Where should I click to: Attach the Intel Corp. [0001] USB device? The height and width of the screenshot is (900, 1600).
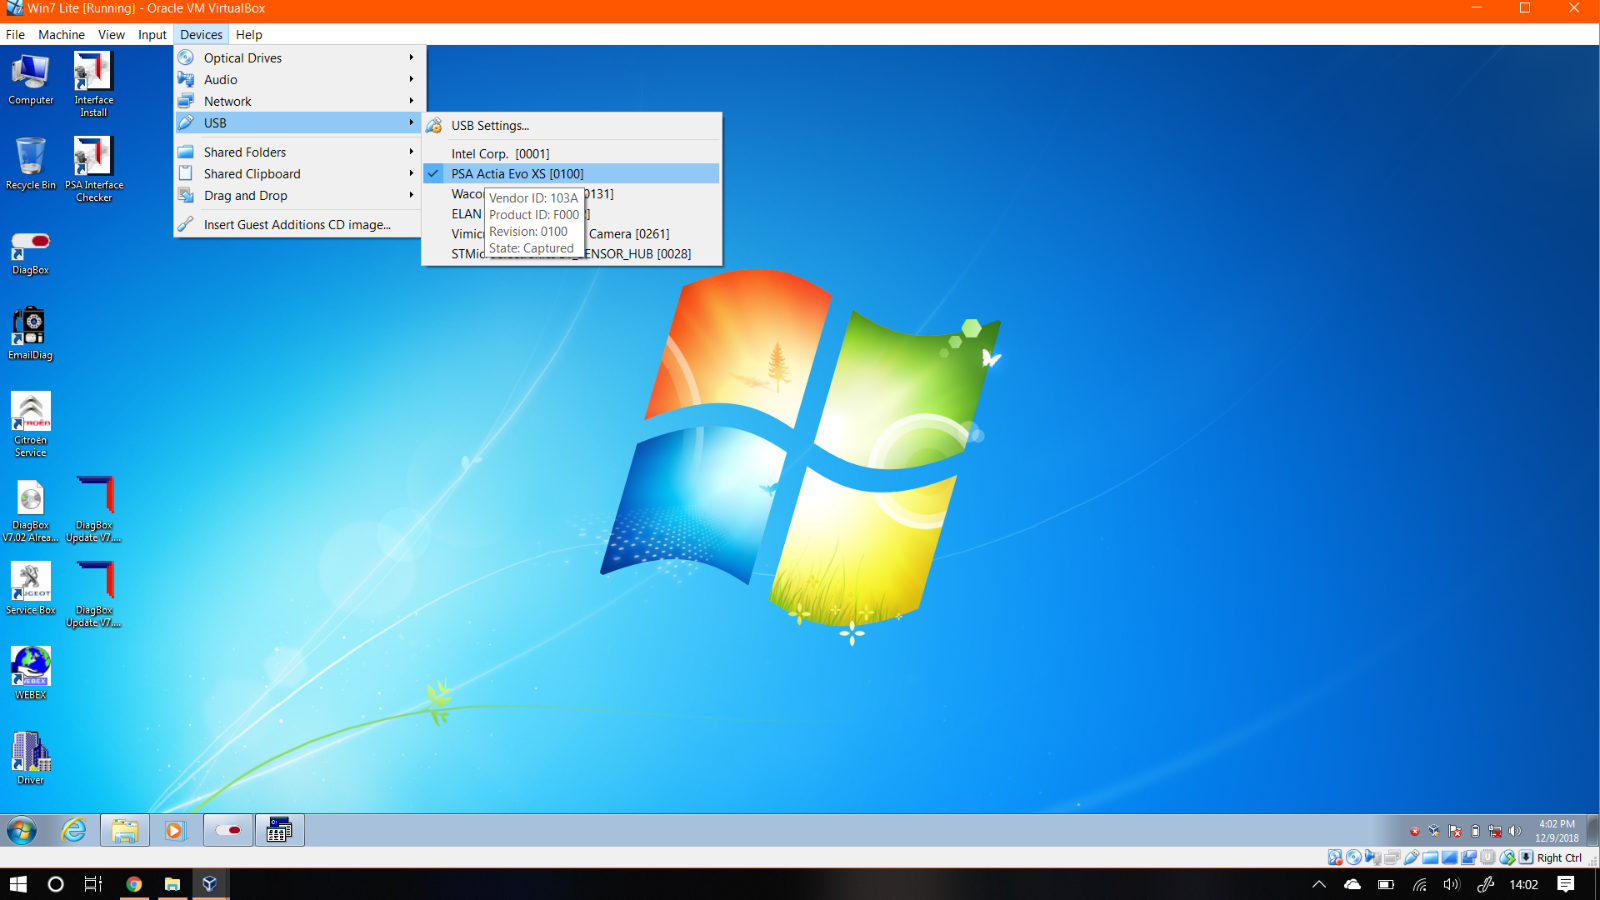571,154
